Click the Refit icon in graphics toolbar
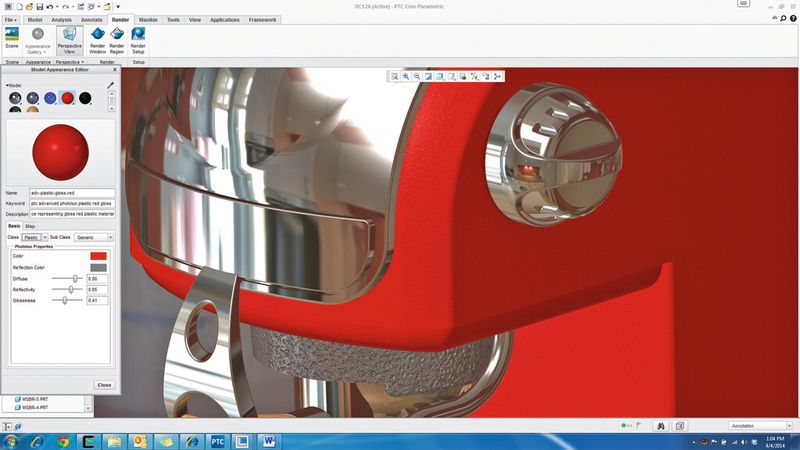 (394, 77)
